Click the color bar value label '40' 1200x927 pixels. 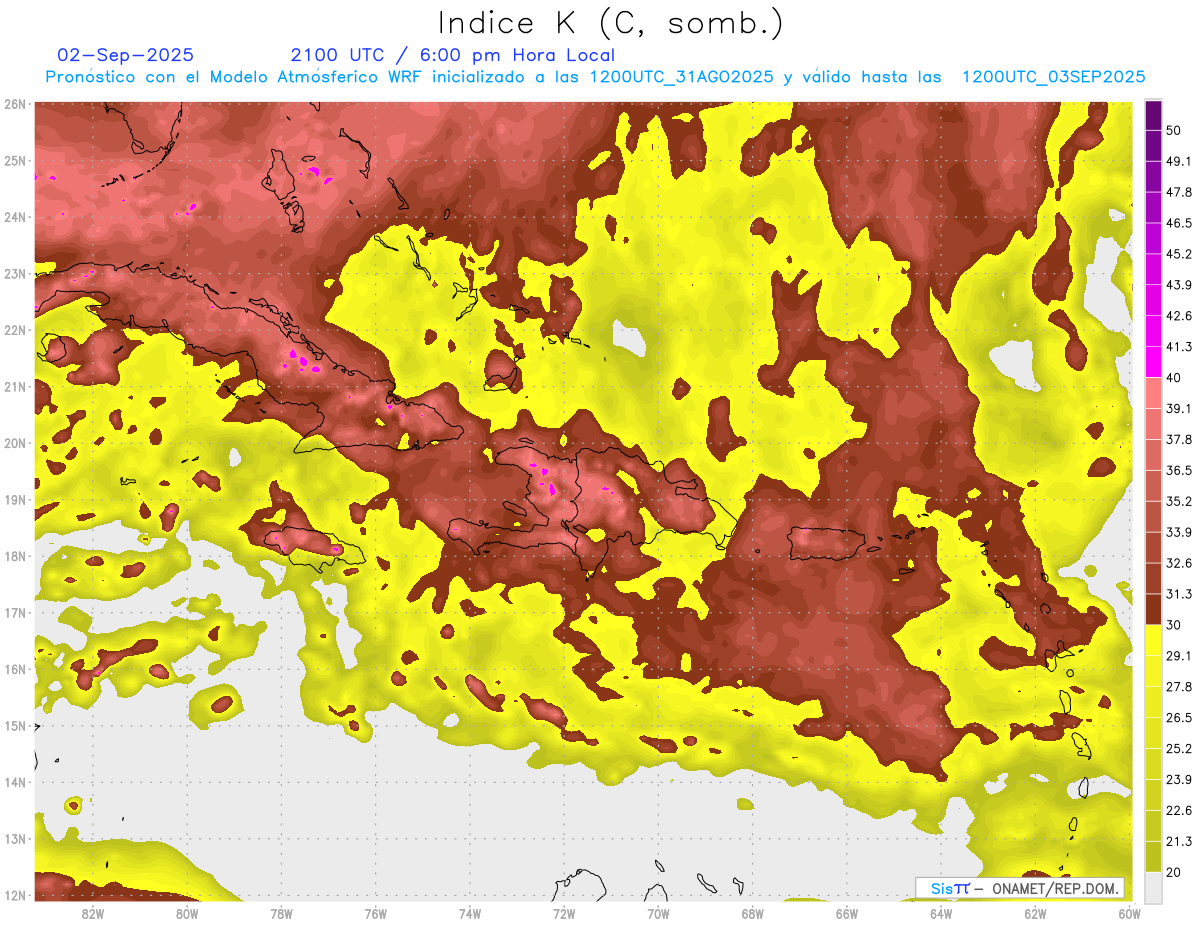1173,377
